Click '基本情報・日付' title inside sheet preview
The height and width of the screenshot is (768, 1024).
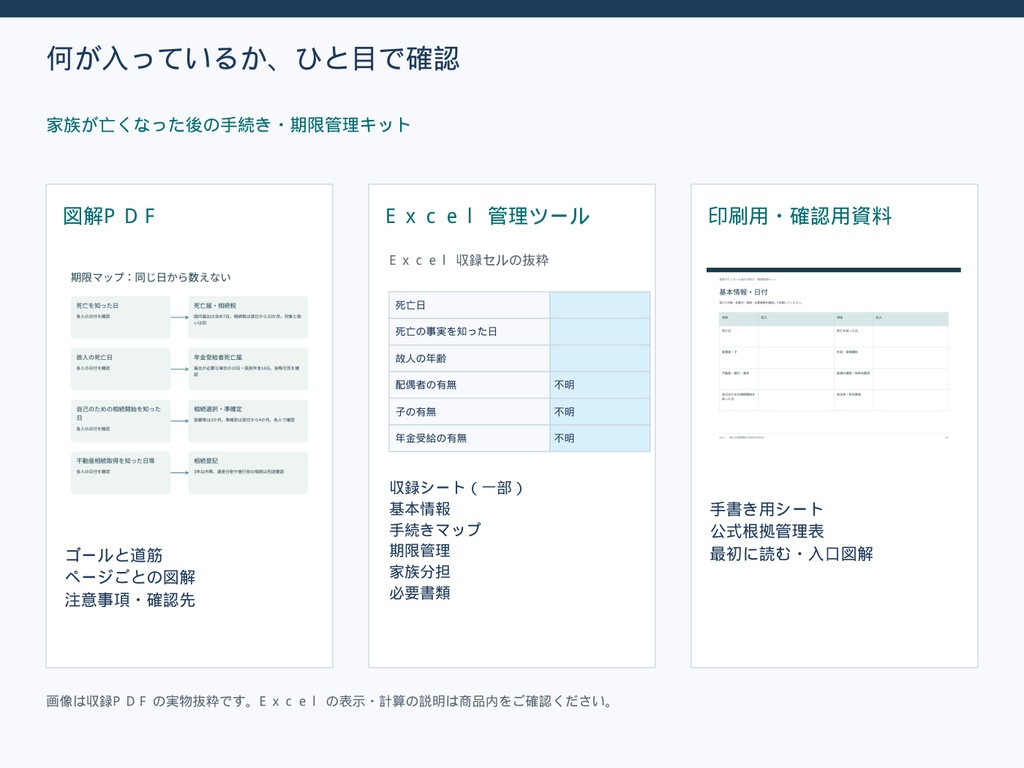743,292
